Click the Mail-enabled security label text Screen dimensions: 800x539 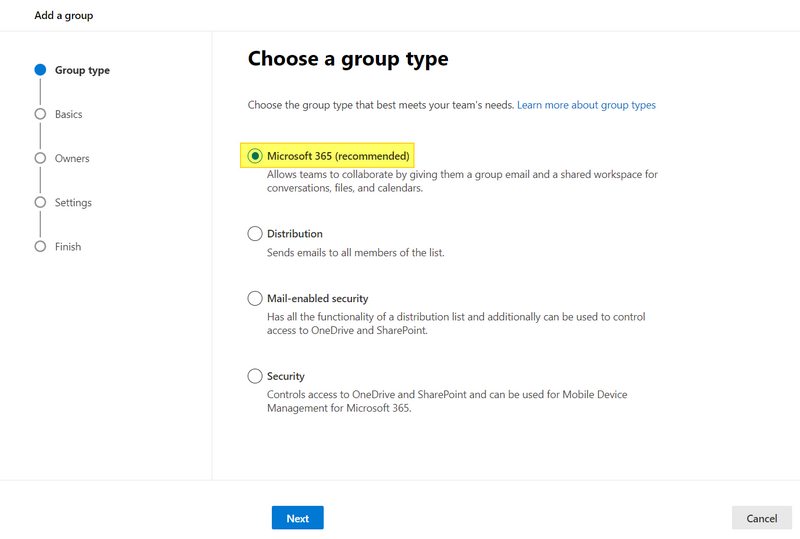click(317, 298)
